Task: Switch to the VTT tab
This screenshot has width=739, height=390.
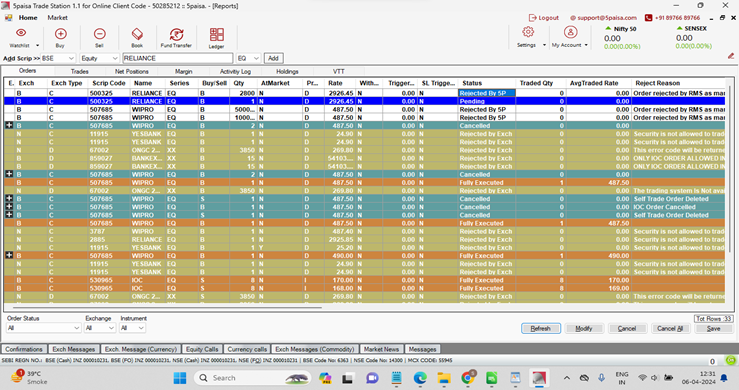Action: tap(338, 71)
